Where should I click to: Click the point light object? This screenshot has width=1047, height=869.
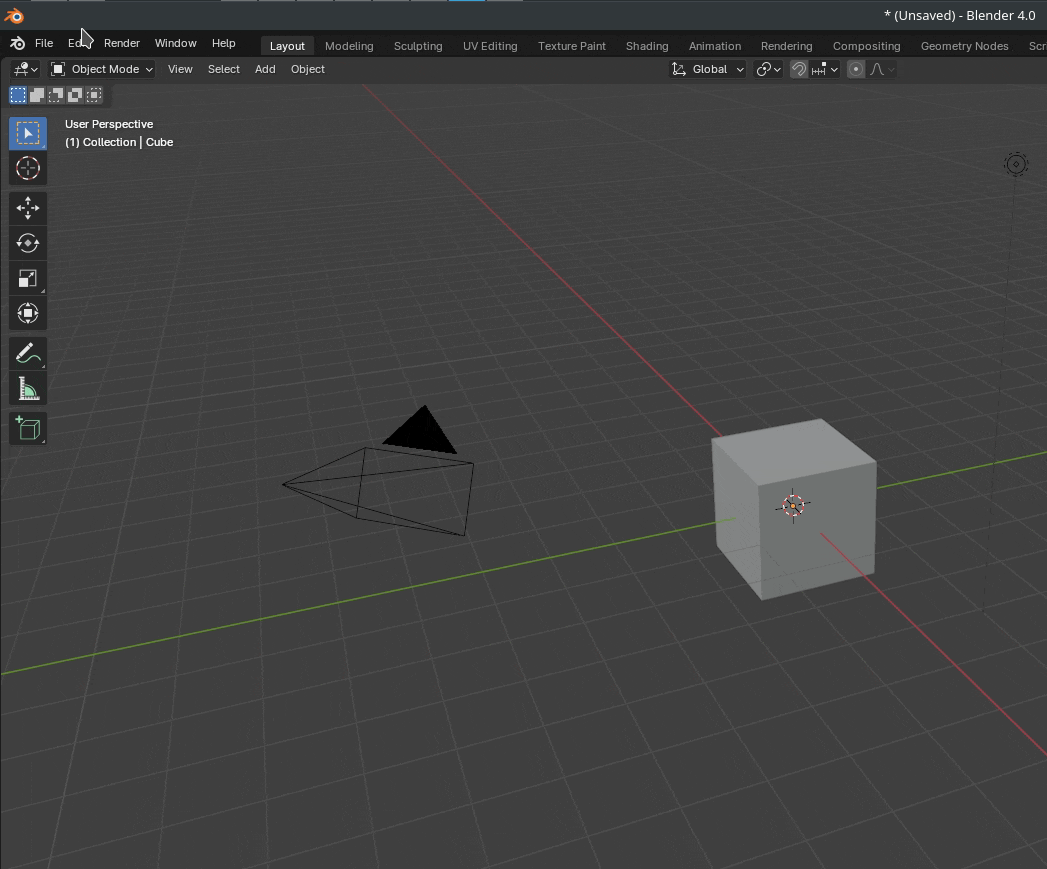tap(1016, 164)
